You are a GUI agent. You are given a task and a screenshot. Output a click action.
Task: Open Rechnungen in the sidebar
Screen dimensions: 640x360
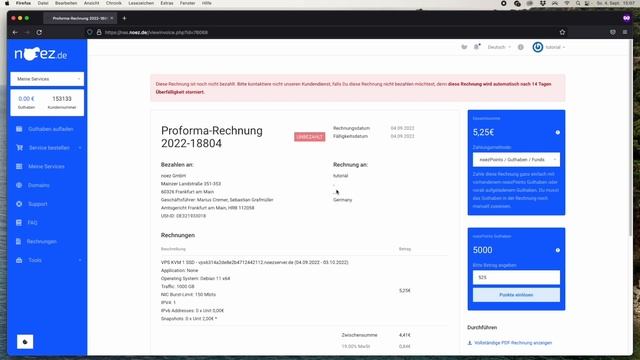(x=42, y=242)
